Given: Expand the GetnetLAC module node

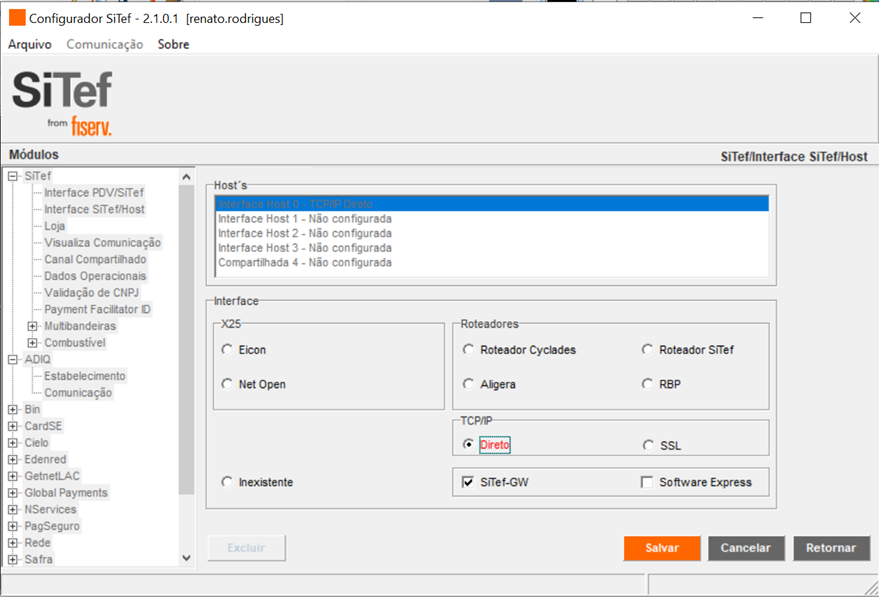Looking at the screenshot, I should (x=13, y=476).
